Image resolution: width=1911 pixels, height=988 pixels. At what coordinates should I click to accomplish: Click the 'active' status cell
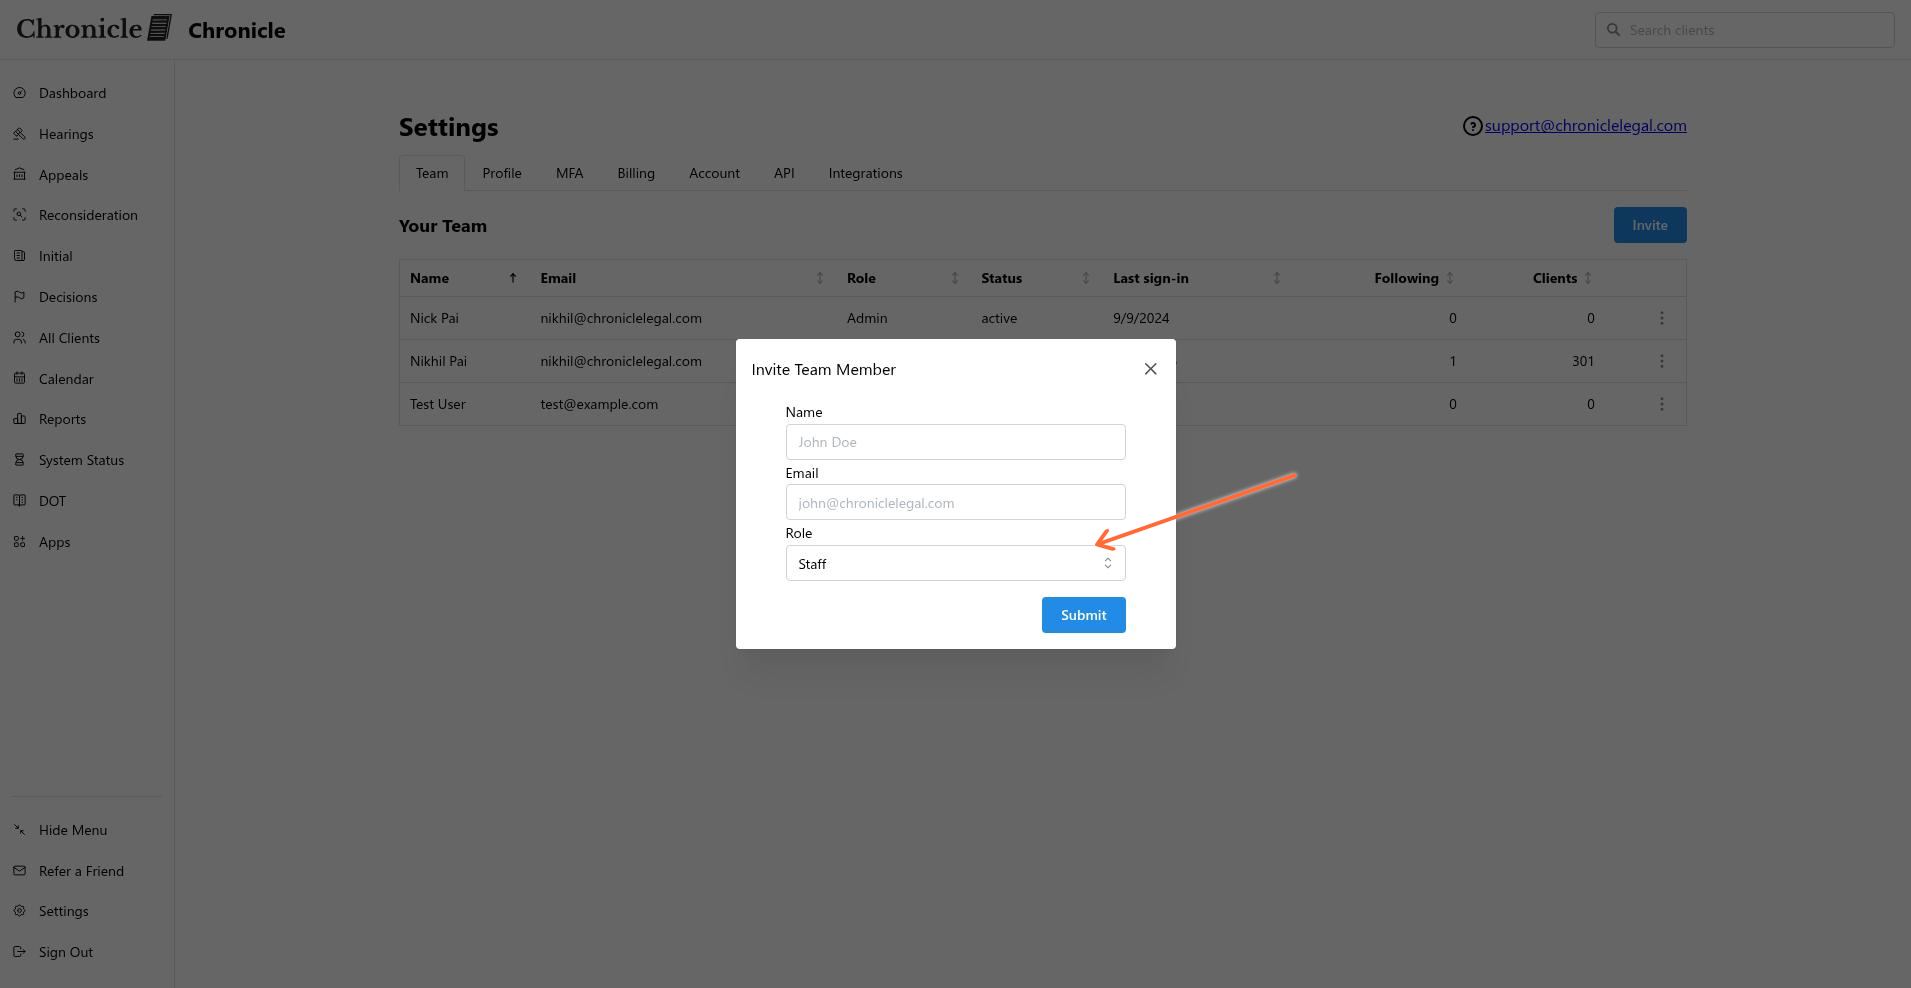click(x=999, y=318)
